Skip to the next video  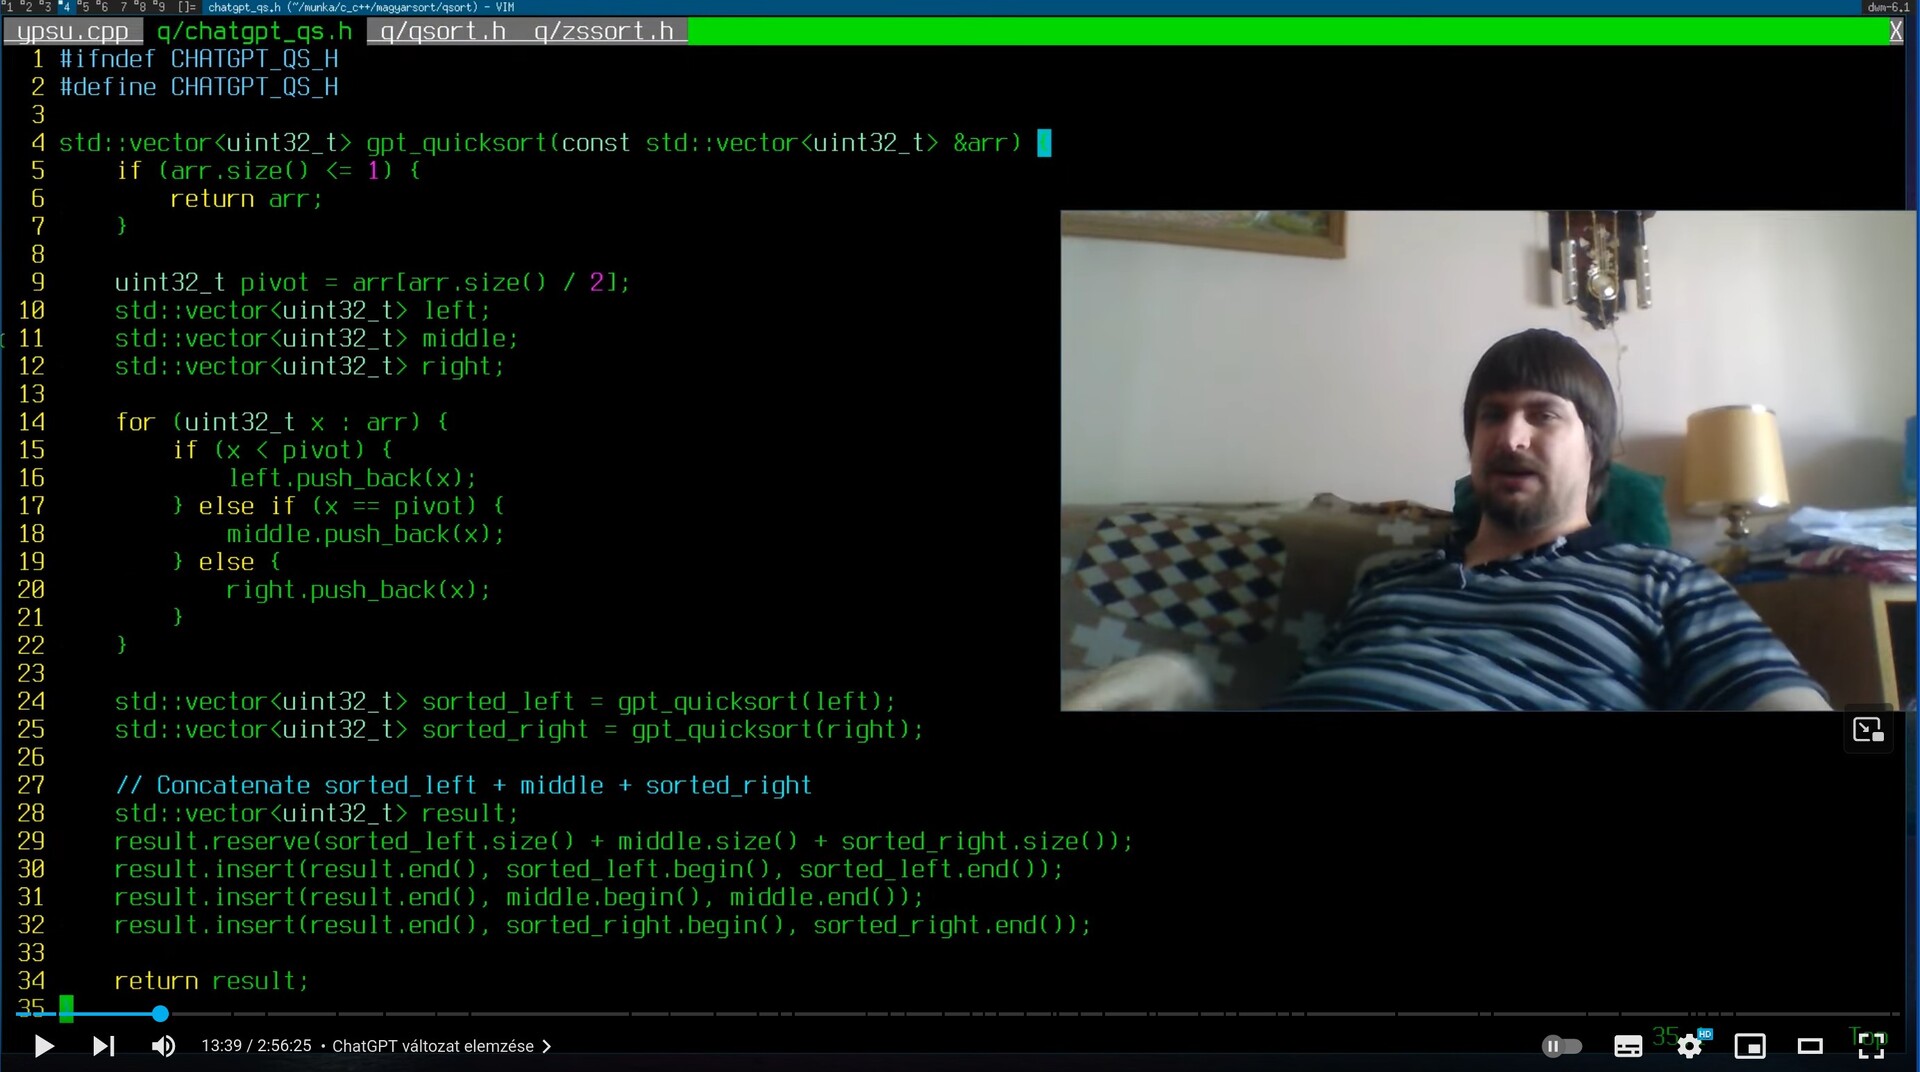[104, 1046]
